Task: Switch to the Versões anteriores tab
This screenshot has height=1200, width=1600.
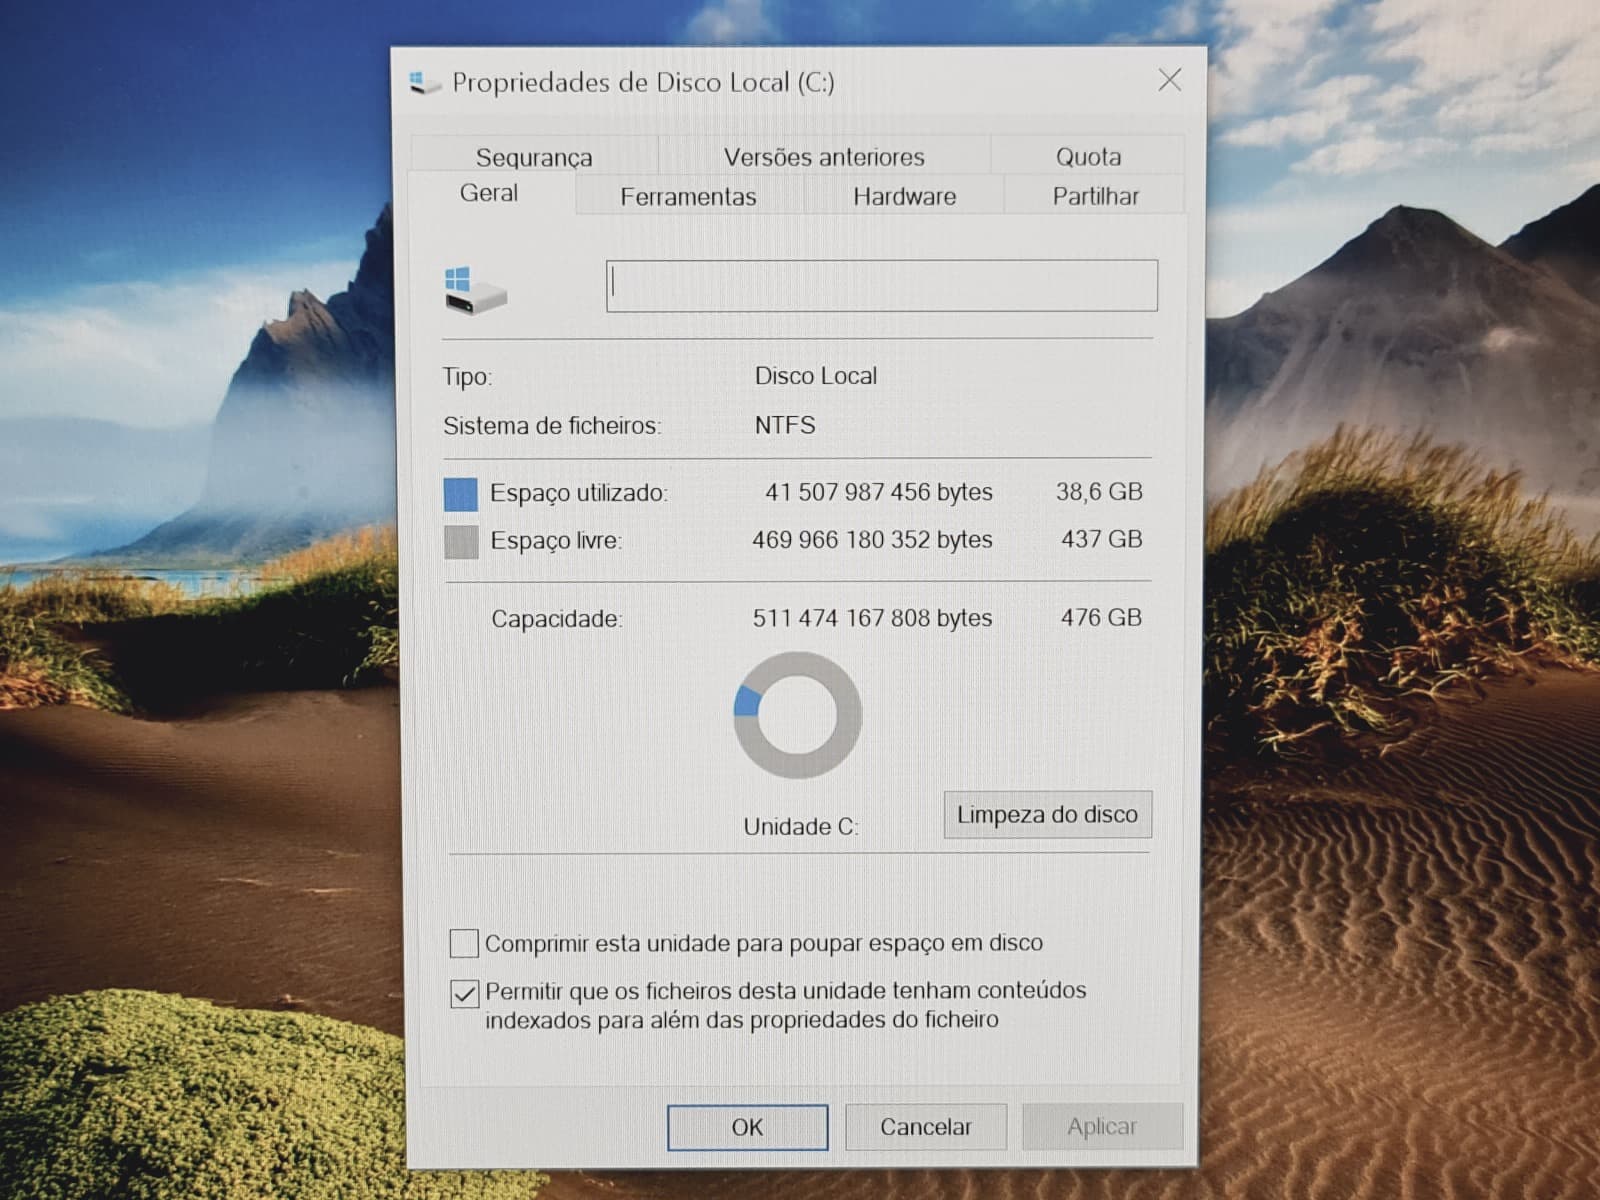Action: point(824,157)
